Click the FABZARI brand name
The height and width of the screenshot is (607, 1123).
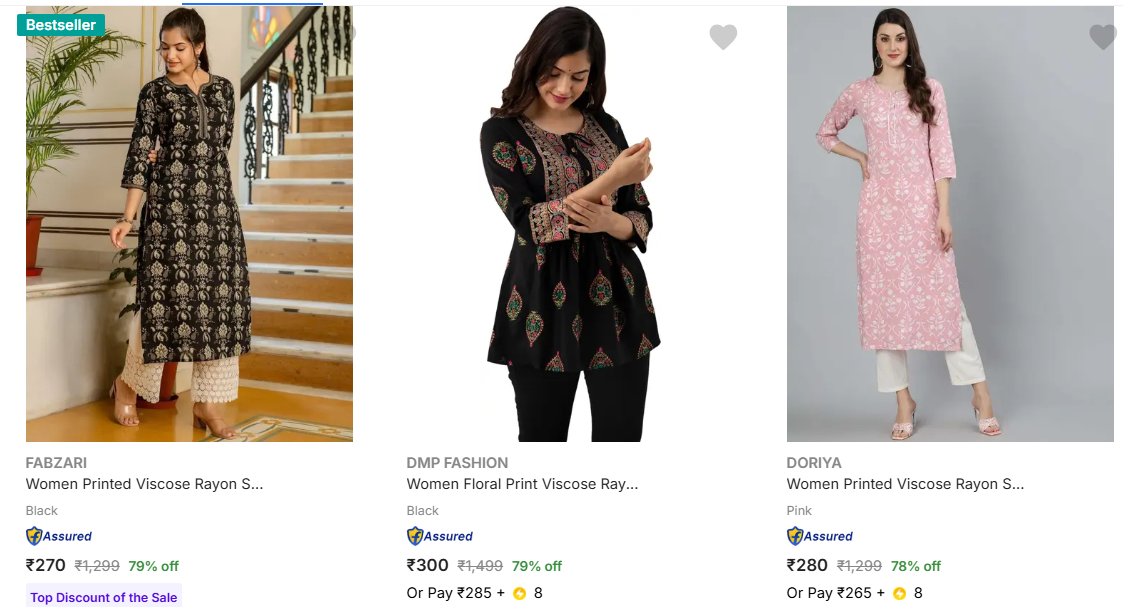tap(56, 463)
